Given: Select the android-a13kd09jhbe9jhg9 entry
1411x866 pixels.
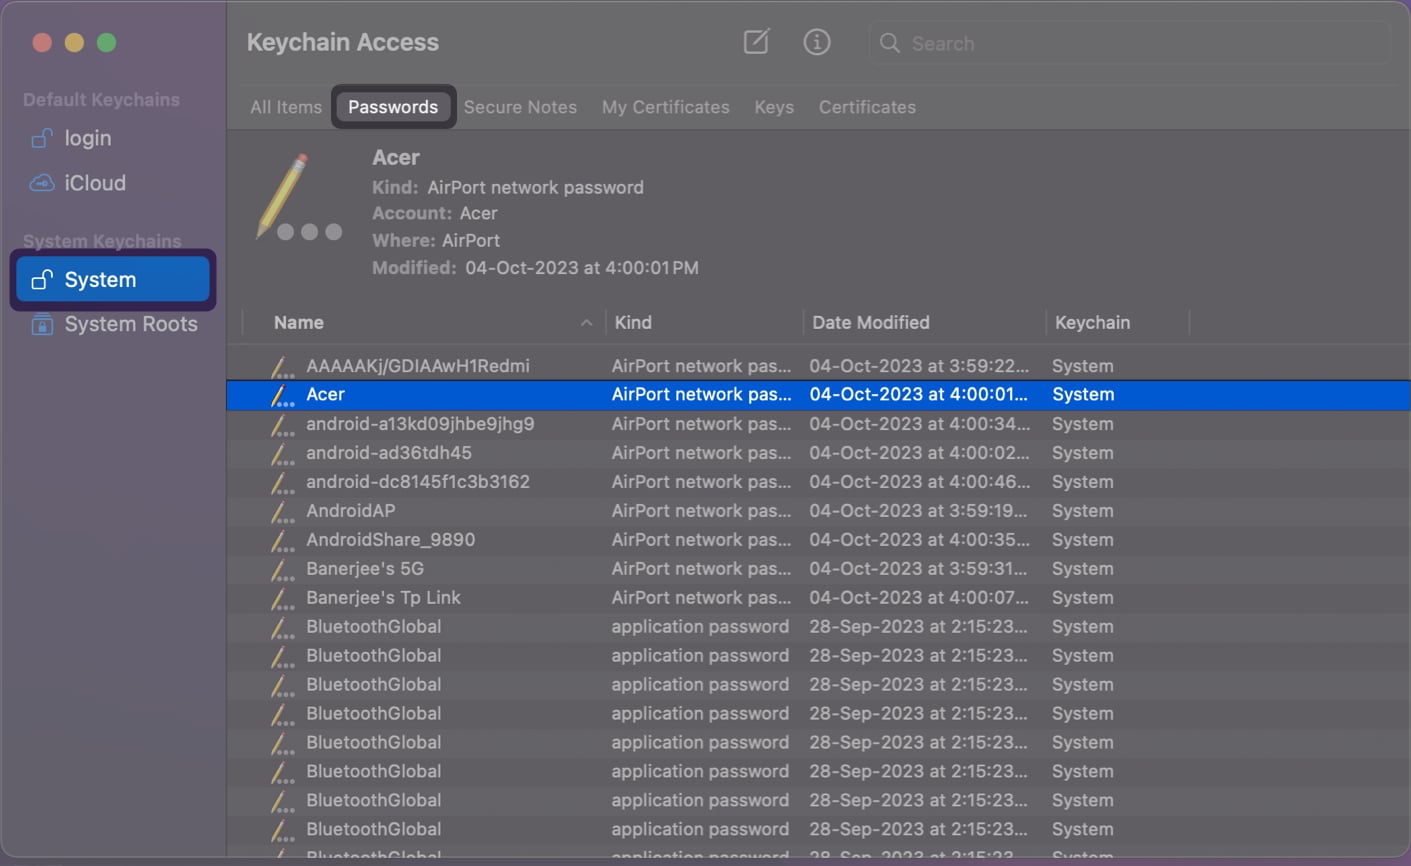Looking at the screenshot, I should click(420, 424).
